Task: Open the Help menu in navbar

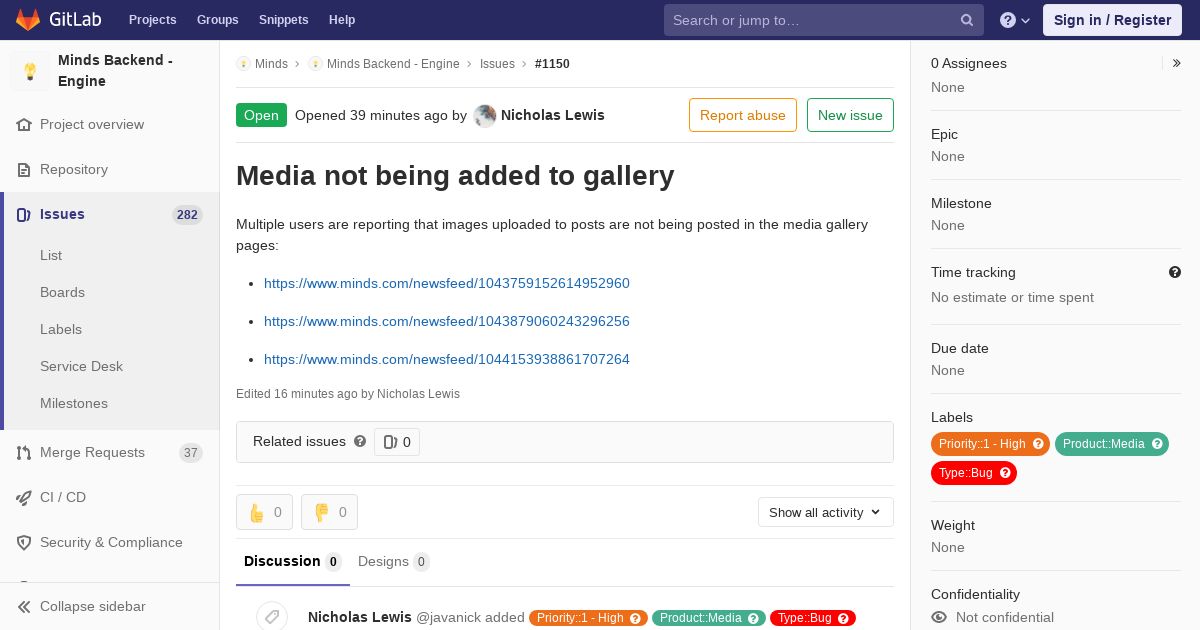Action: click(342, 20)
